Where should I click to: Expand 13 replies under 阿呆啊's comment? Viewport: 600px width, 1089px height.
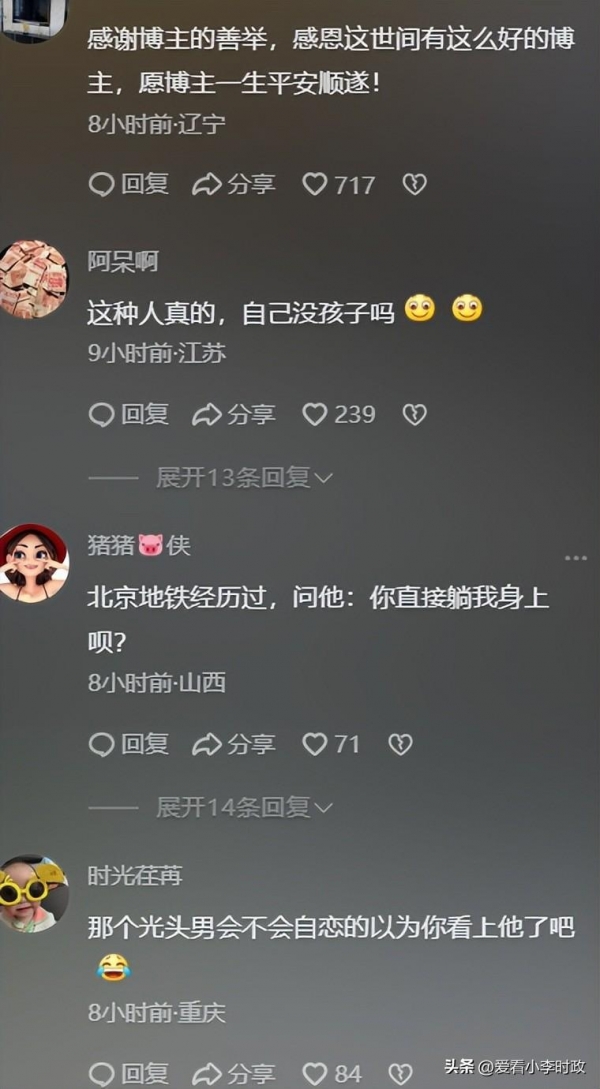(x=244, y=478)
